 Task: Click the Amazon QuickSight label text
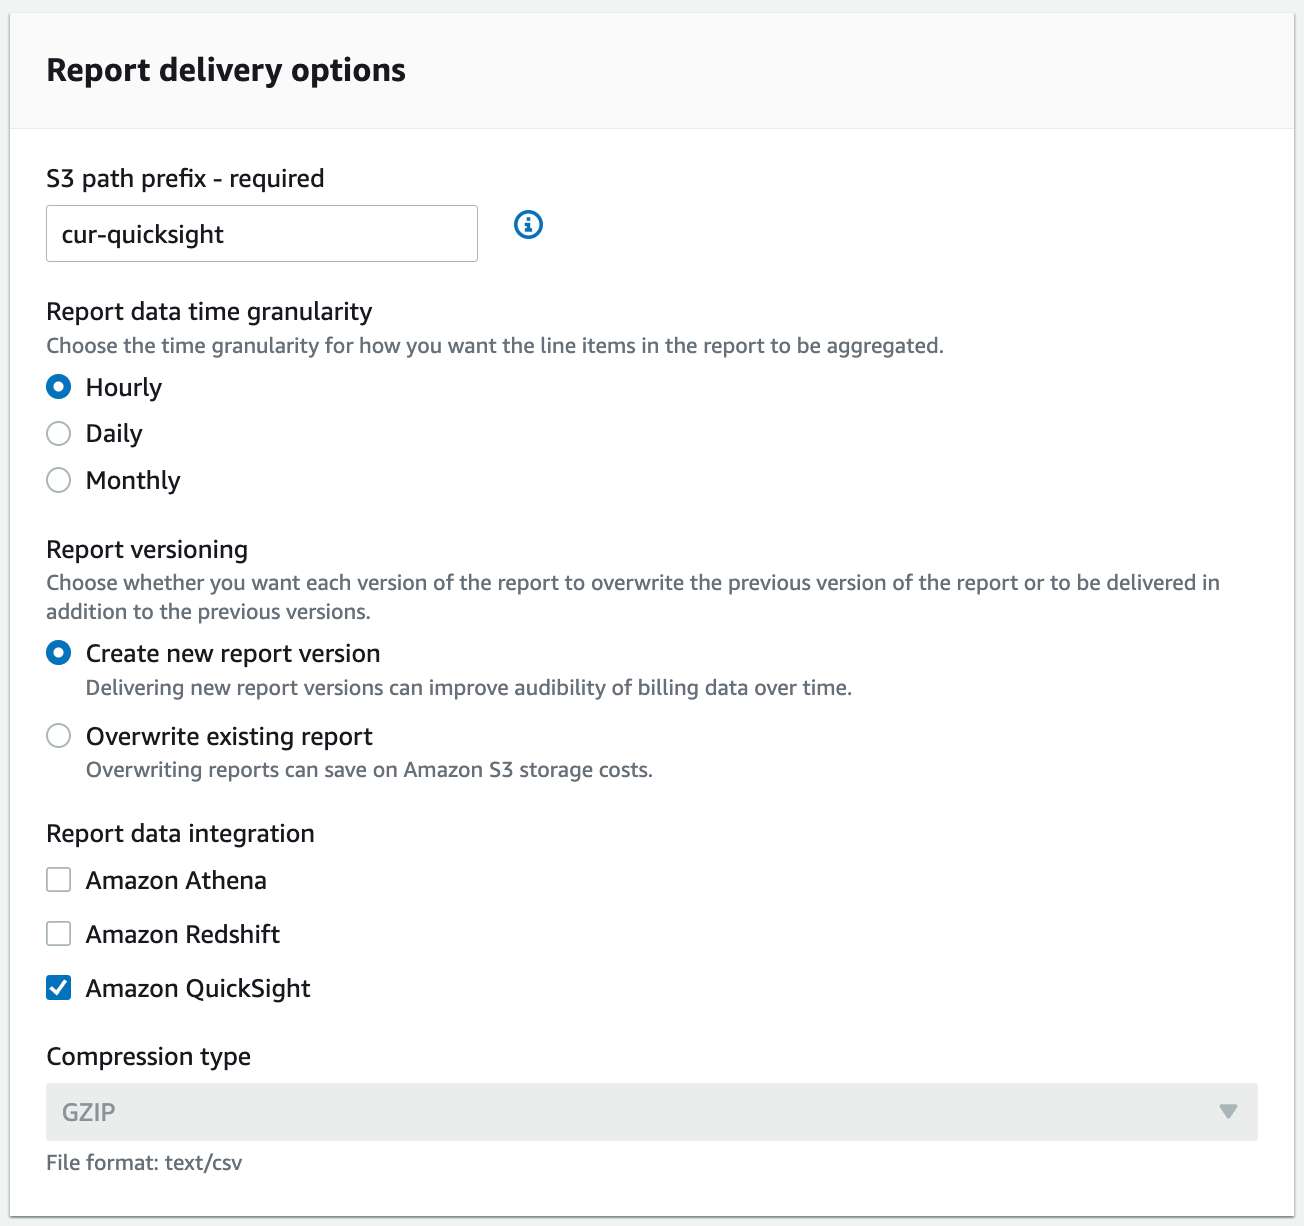click(197, 988)
